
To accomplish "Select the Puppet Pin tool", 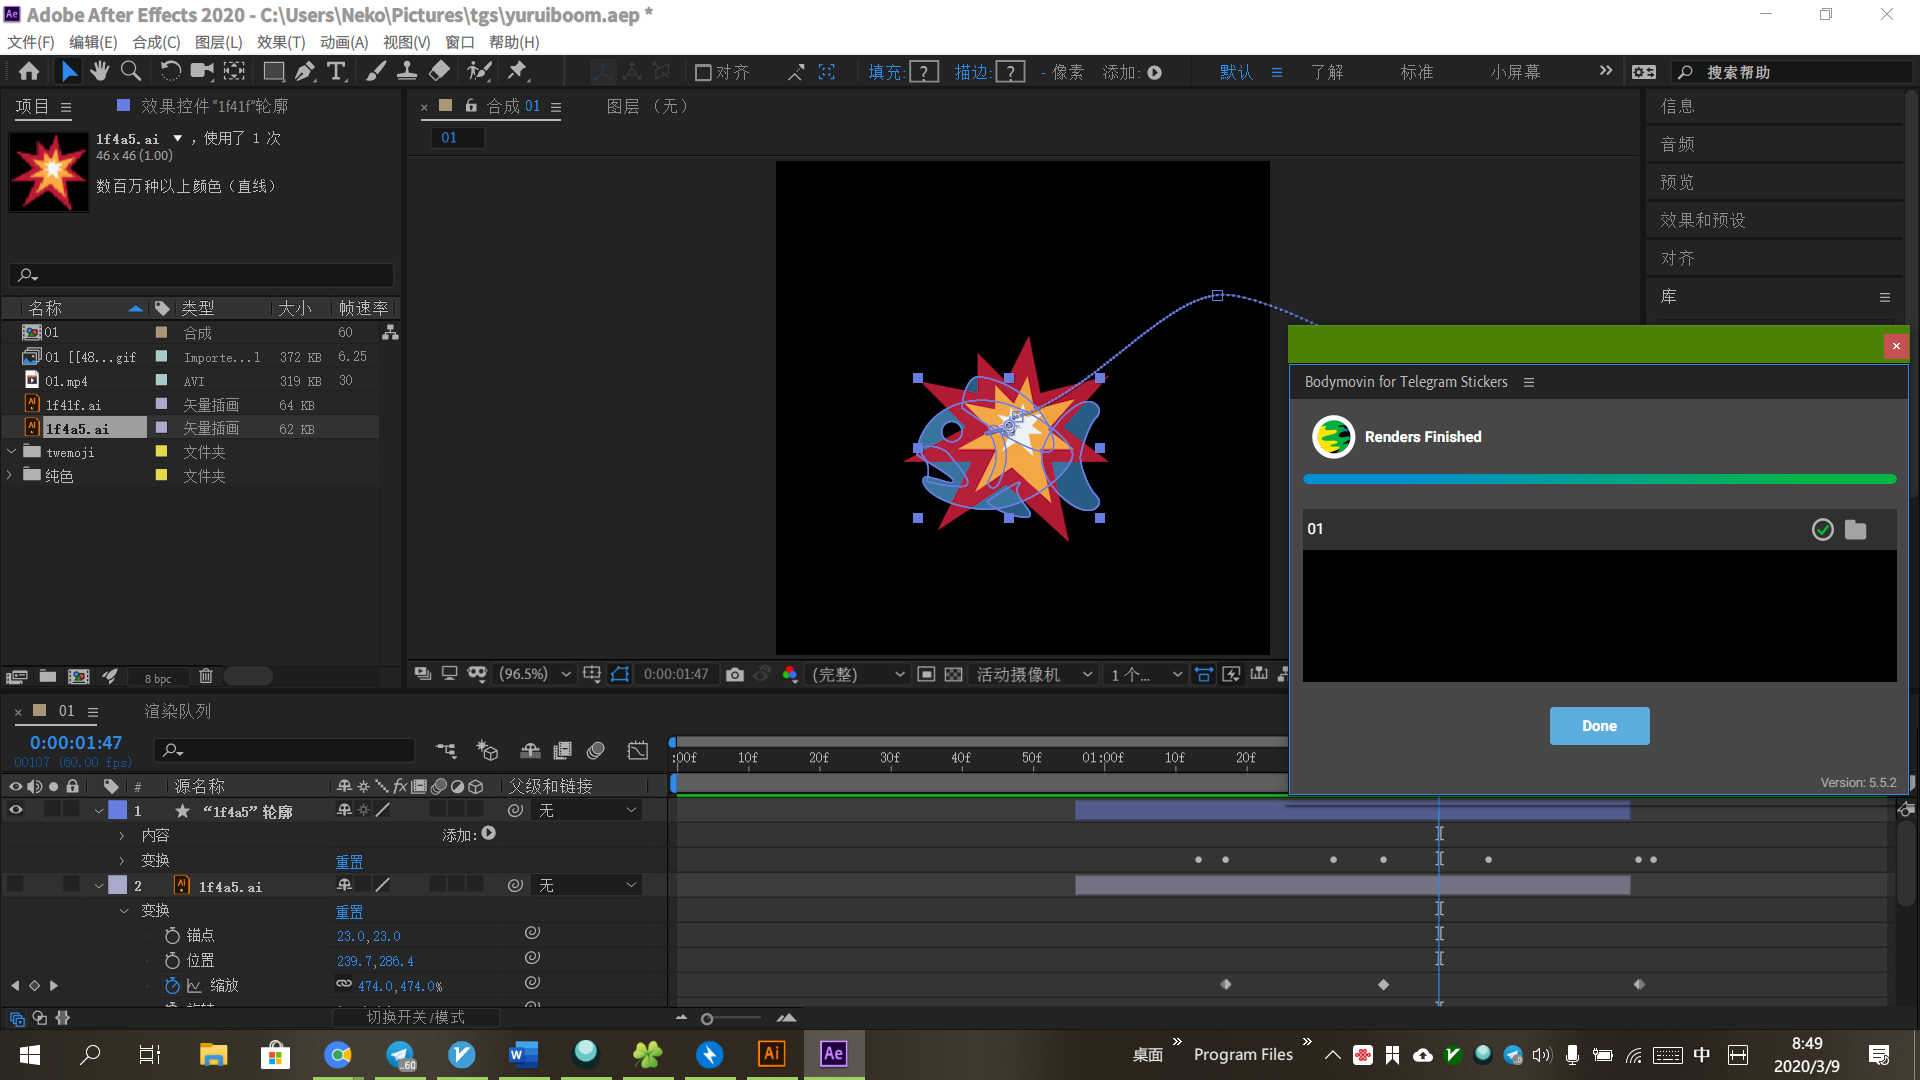I will (517, 71).
